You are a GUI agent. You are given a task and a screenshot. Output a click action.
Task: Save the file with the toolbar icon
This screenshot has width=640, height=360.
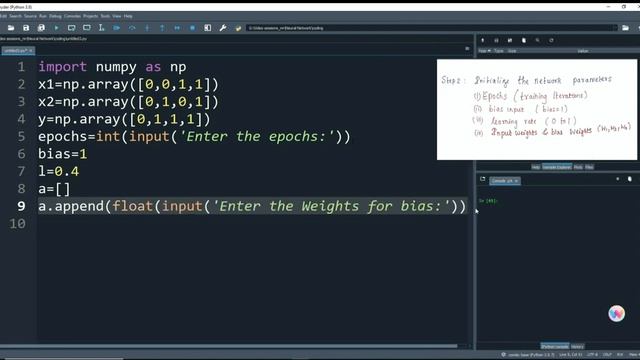coord(26,28)
